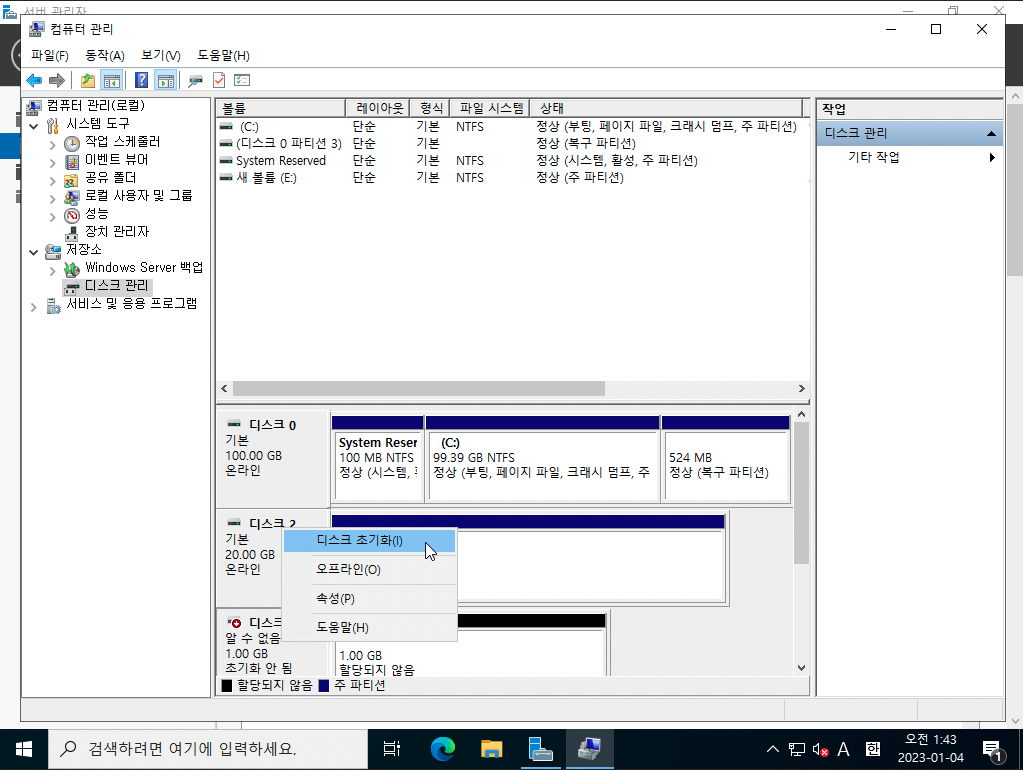Sort by the 상태 column header
The width and height of the screenshot is (1023, 770).
pyautogui.click(x=665, y=108)
